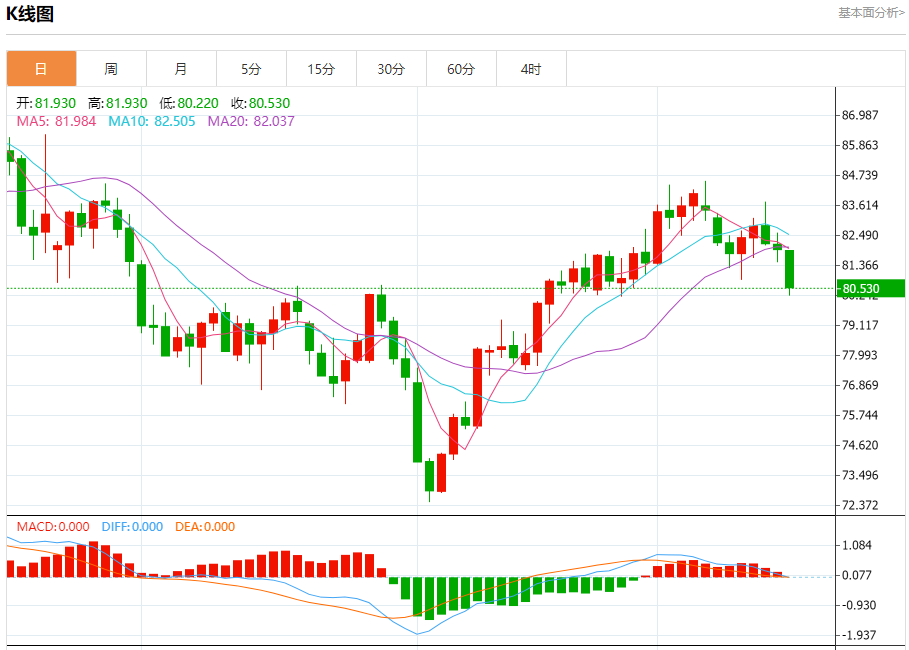Click the K线图 panel title
The image size is (909, 650).
[x=31, y=14]
